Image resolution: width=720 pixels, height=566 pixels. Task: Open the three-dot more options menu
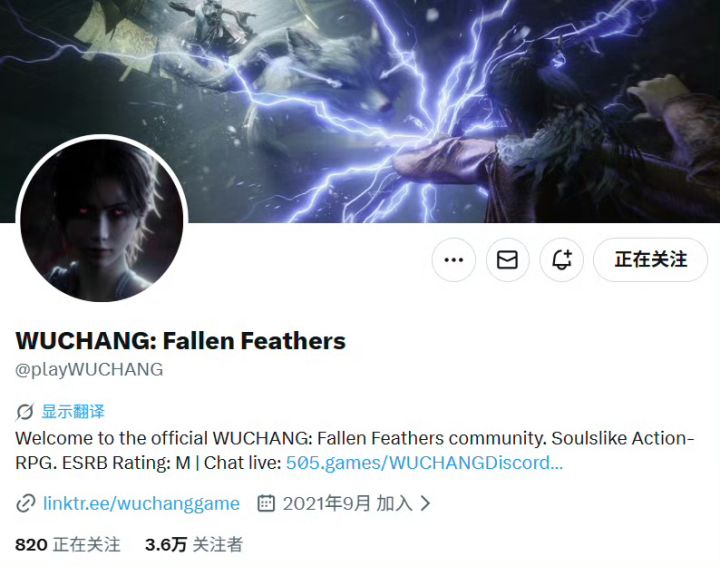point(454,260)
